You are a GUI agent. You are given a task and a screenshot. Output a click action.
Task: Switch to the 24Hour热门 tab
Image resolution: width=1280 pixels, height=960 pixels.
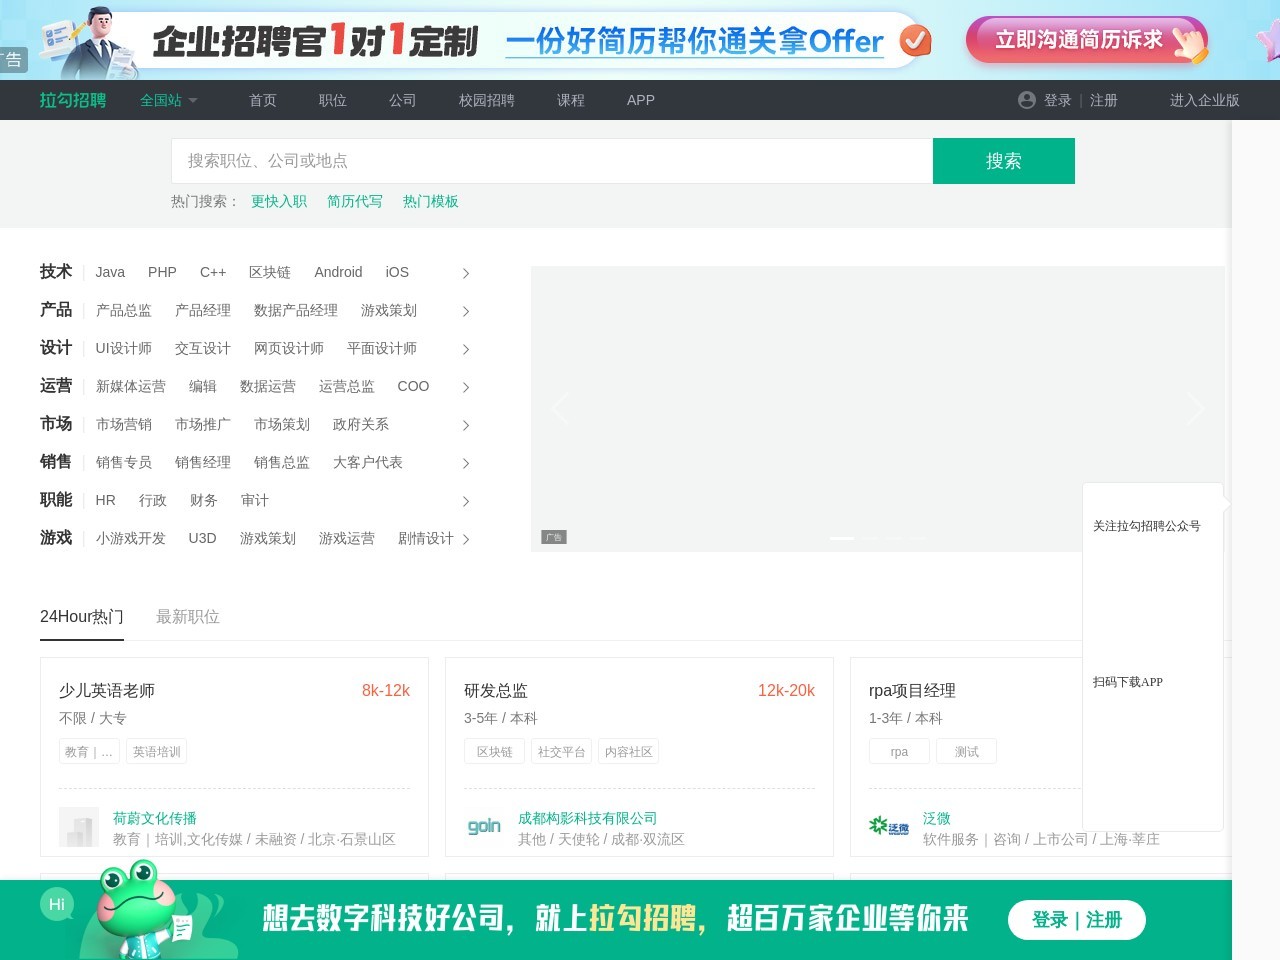pyautogui.click(x=82, y=617)
